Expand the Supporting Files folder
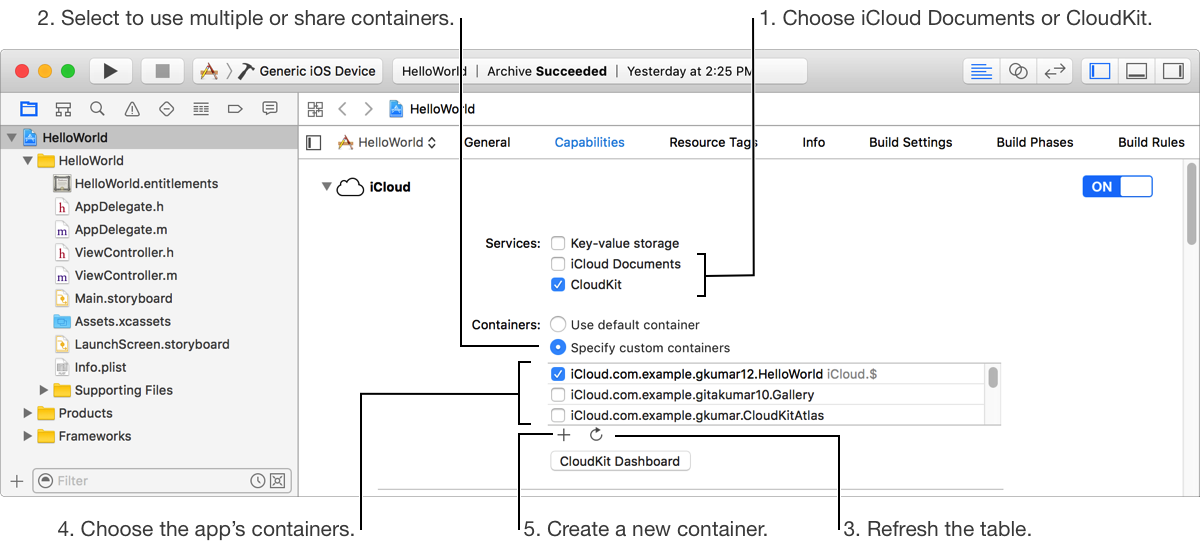The width and height of the screenshot is (1200, 547). click(44, 390)
